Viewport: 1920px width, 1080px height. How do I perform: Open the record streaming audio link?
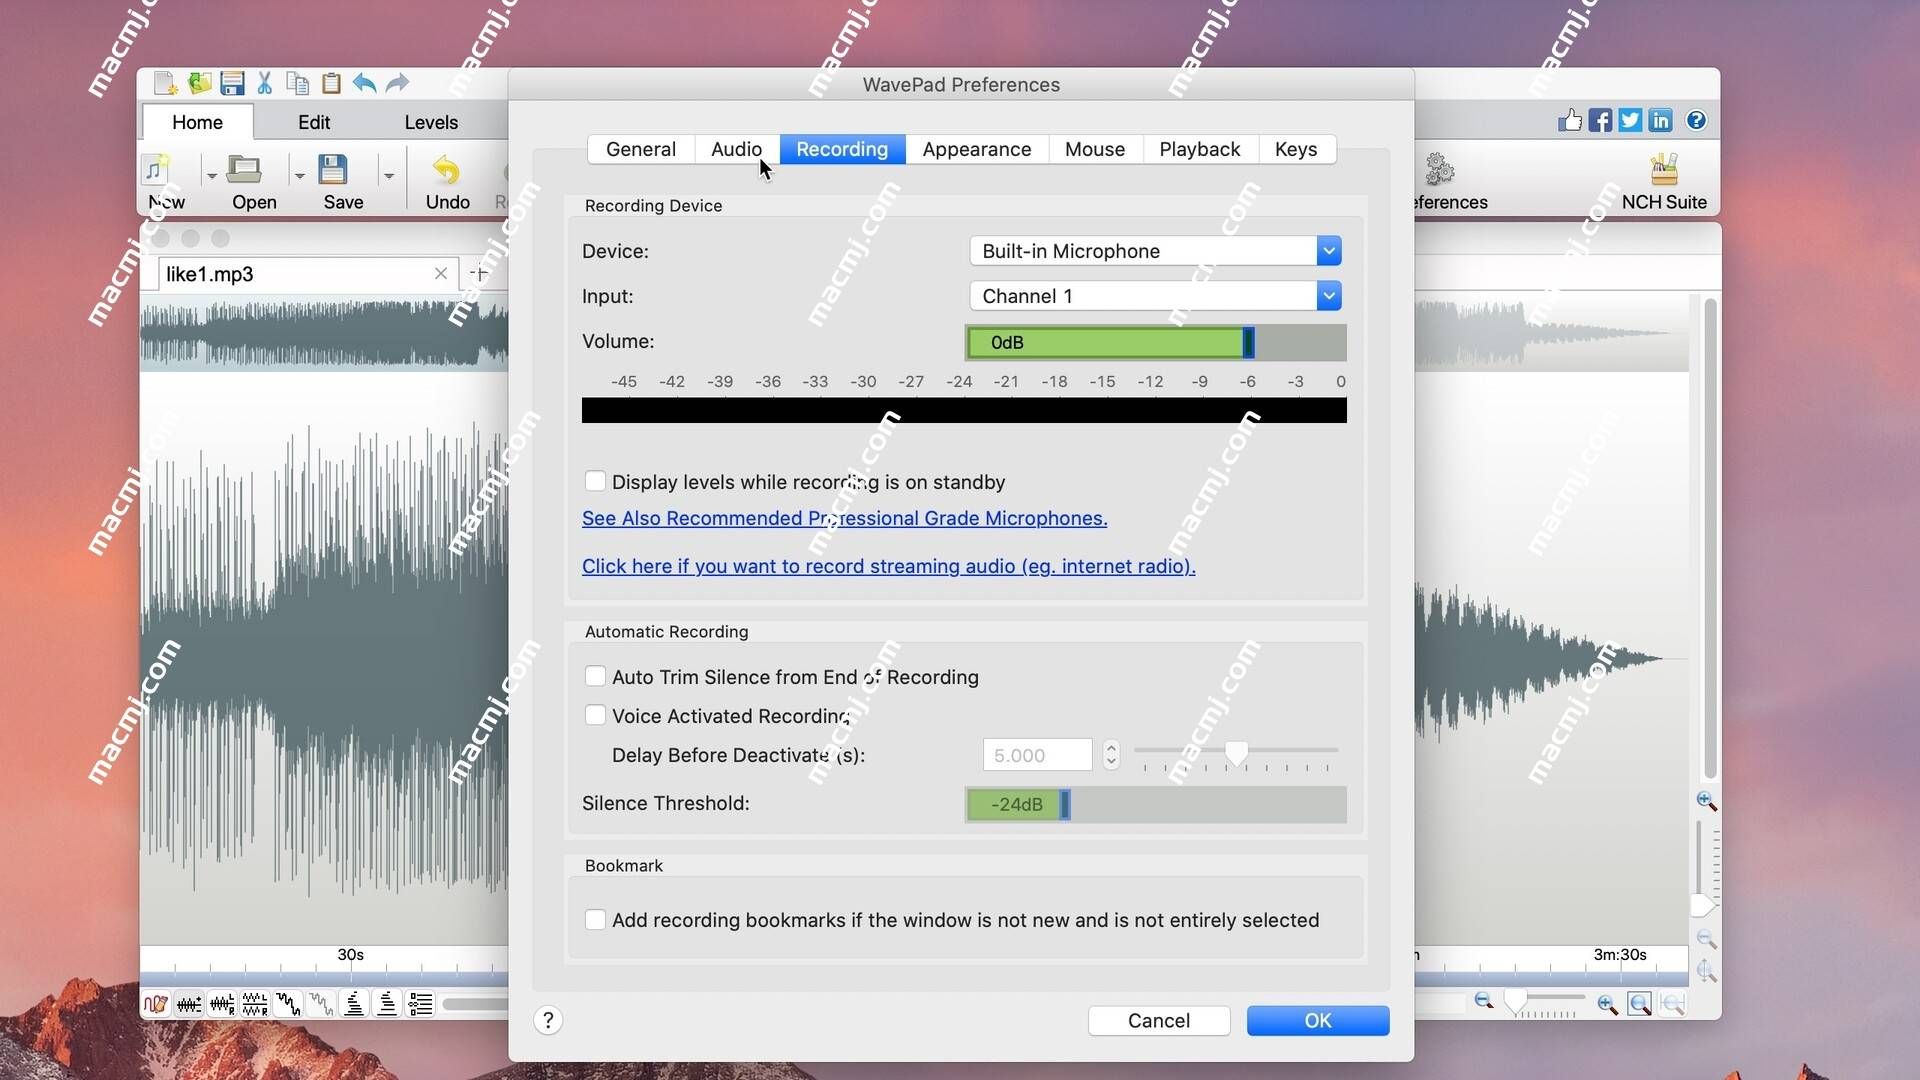click(x=889, y=566)
